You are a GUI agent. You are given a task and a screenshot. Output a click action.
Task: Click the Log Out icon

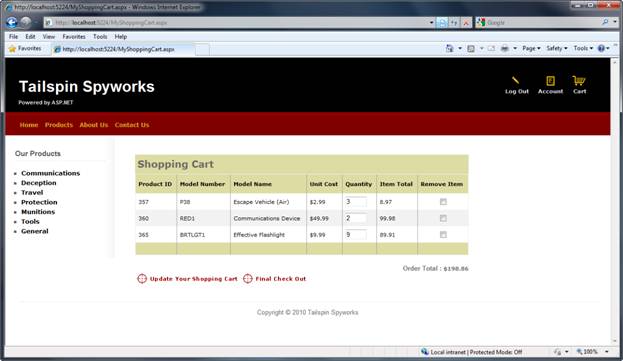(x=515, y=81)
